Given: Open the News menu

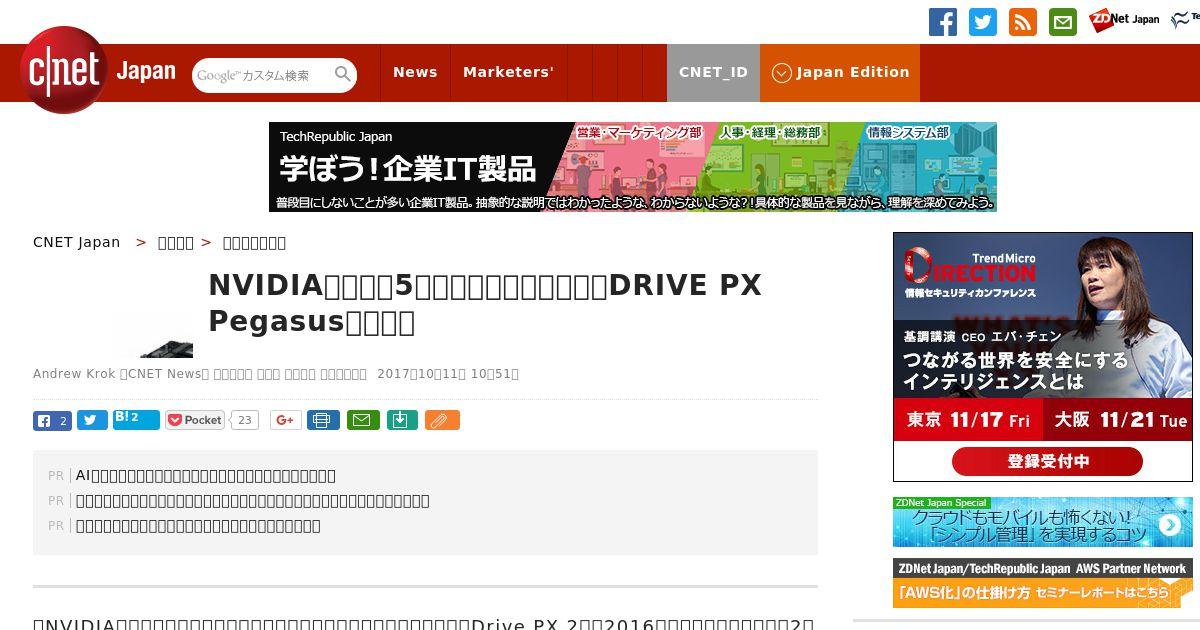Looking at the screenshot, I should [x=415, y=72].
